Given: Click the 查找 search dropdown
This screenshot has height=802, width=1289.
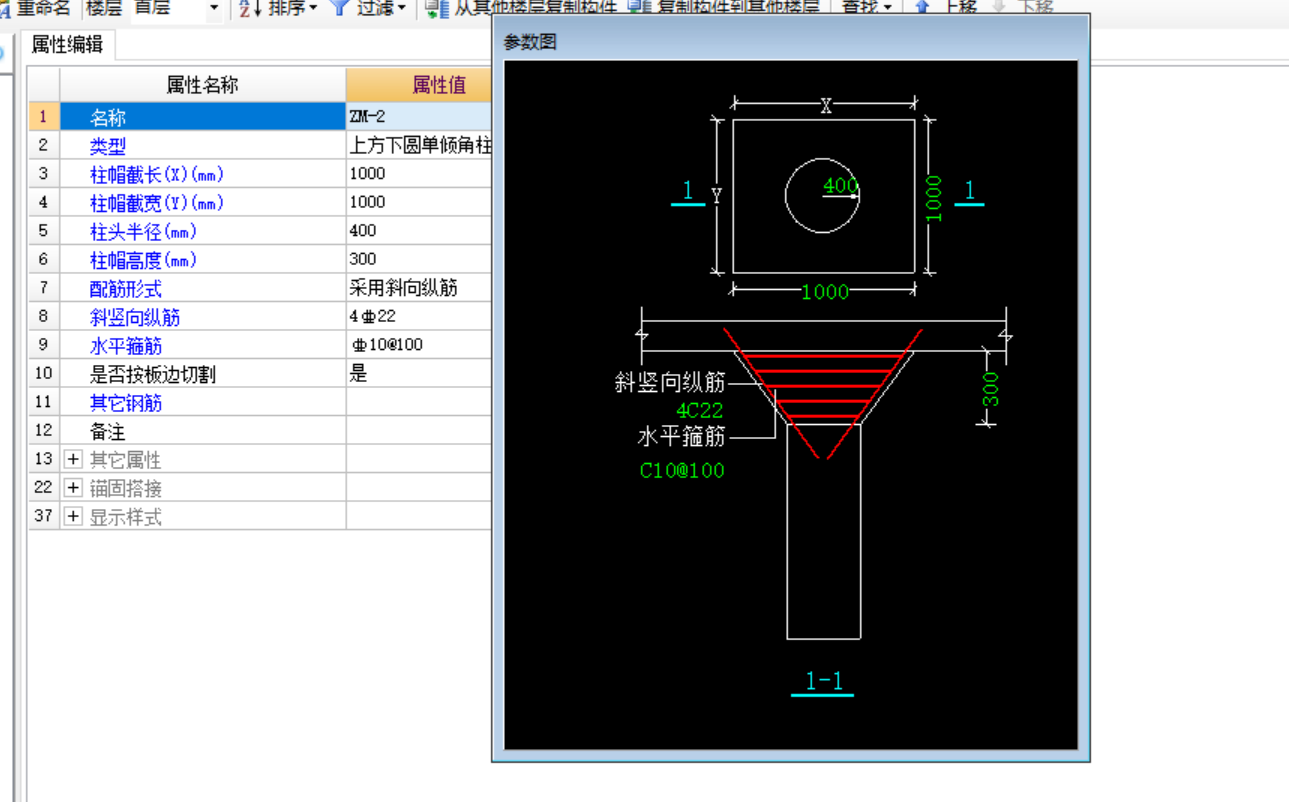Looking at the screenshot, I should click(x=866, y=7).
